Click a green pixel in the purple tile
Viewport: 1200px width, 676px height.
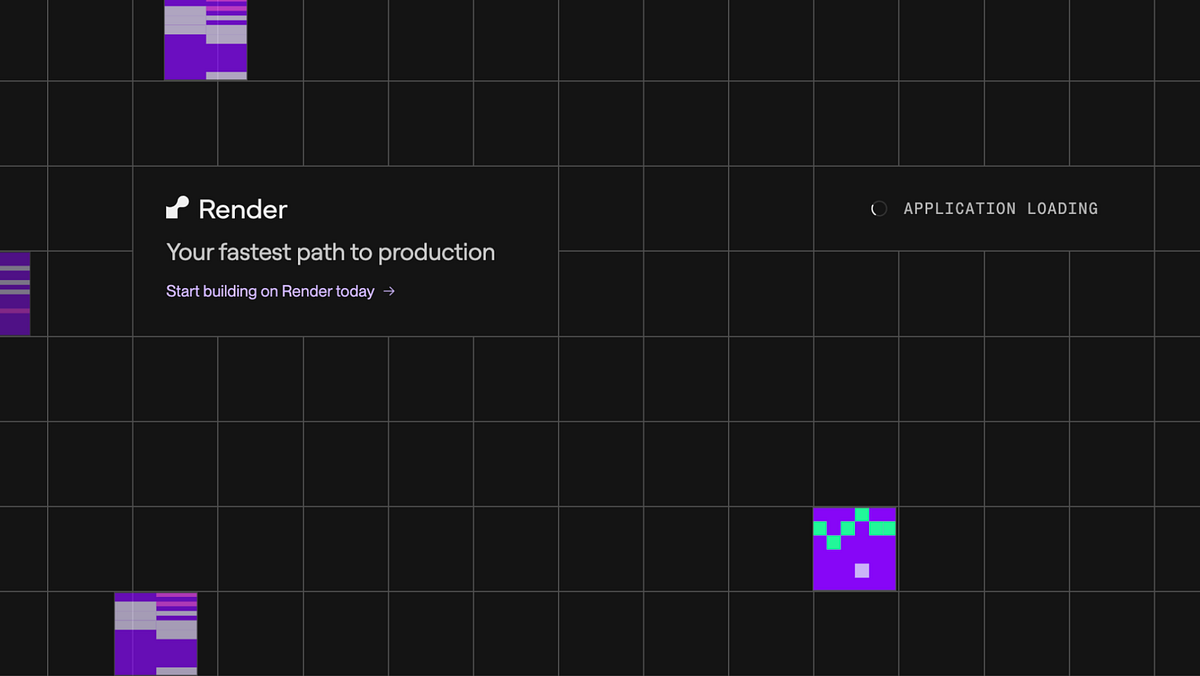pos(861,513)
